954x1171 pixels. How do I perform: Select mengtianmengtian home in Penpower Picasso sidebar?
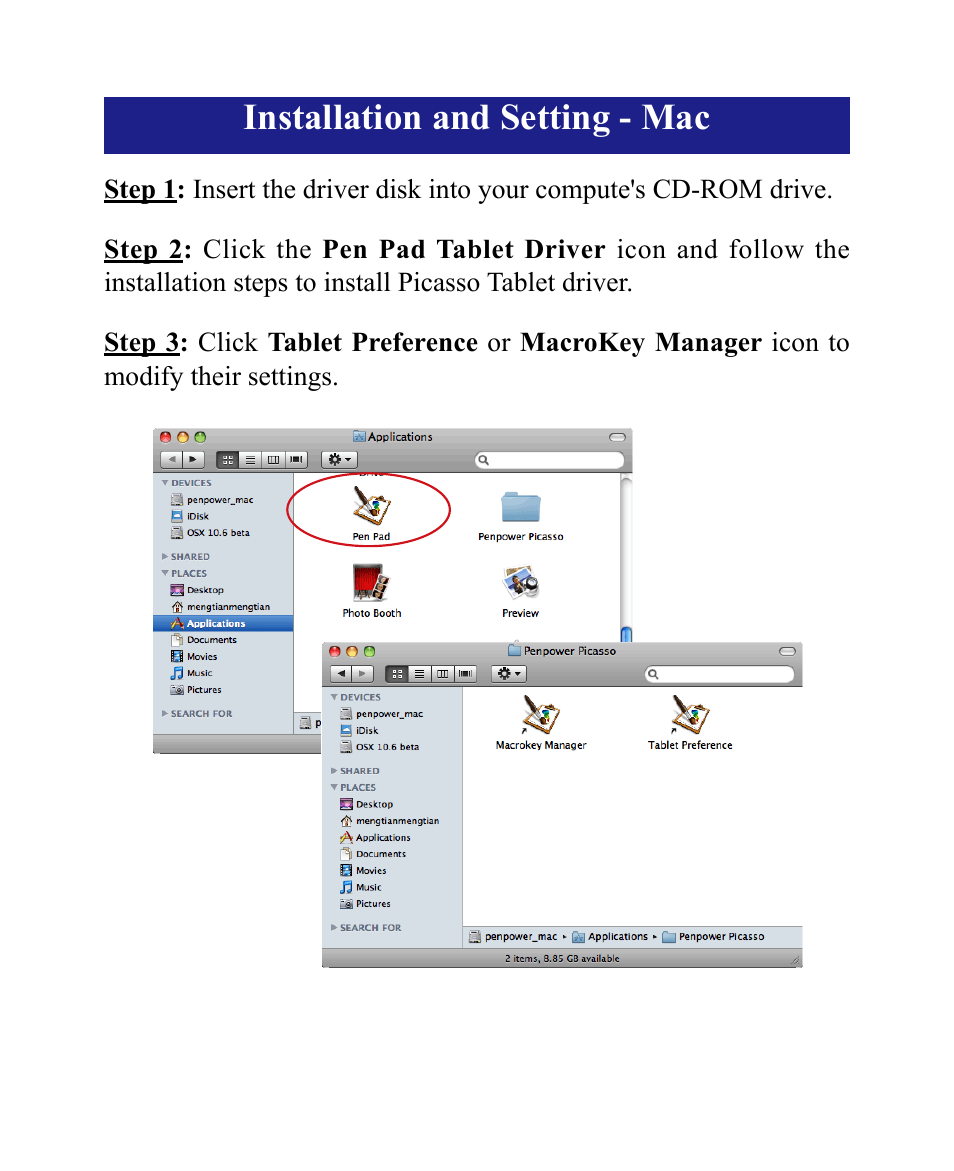pyautogui.click(x=392, y=821)
